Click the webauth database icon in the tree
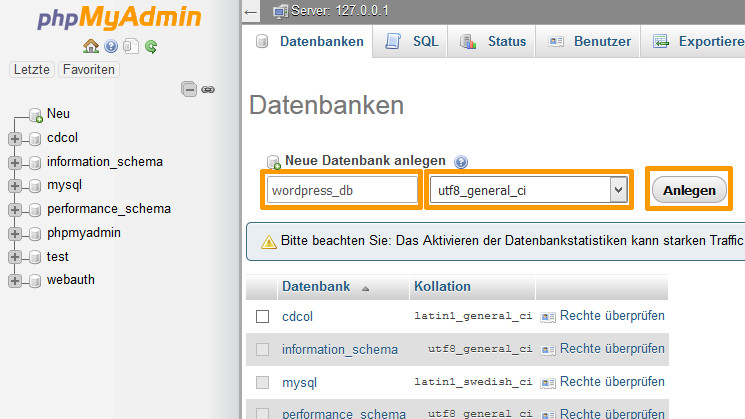745x419 pixels. point(35,281)
